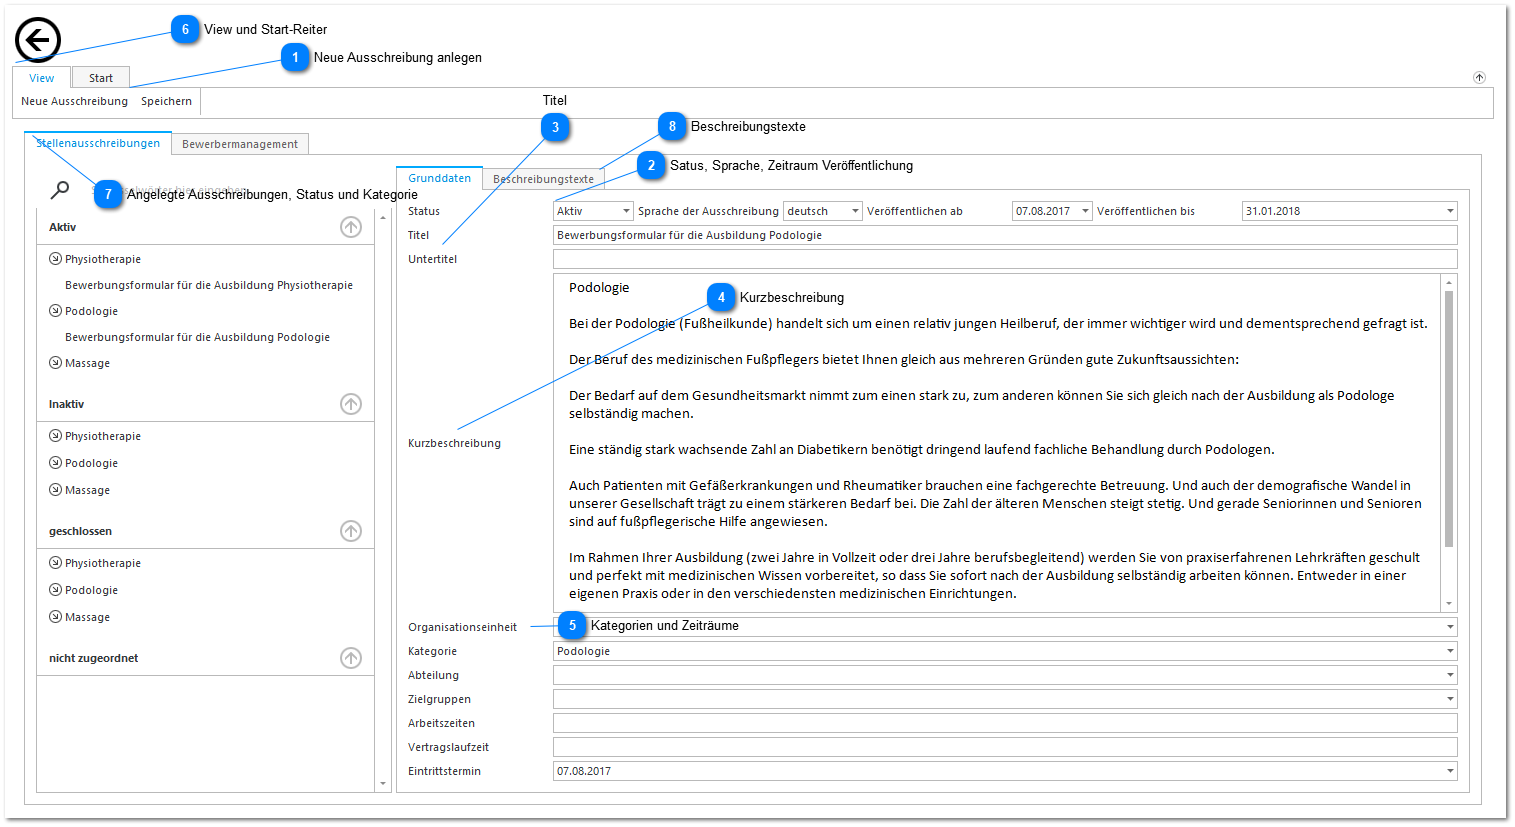Click the Aktiv group header
The width and height of the screenshot is (1515, 827).
(205, 227)
